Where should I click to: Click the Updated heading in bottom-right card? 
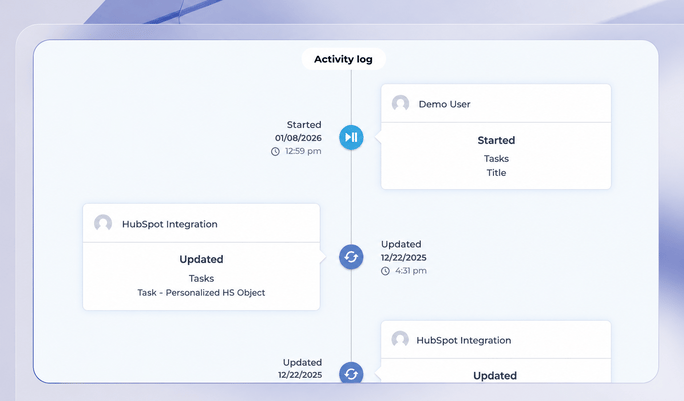click(x=495, y=376)
